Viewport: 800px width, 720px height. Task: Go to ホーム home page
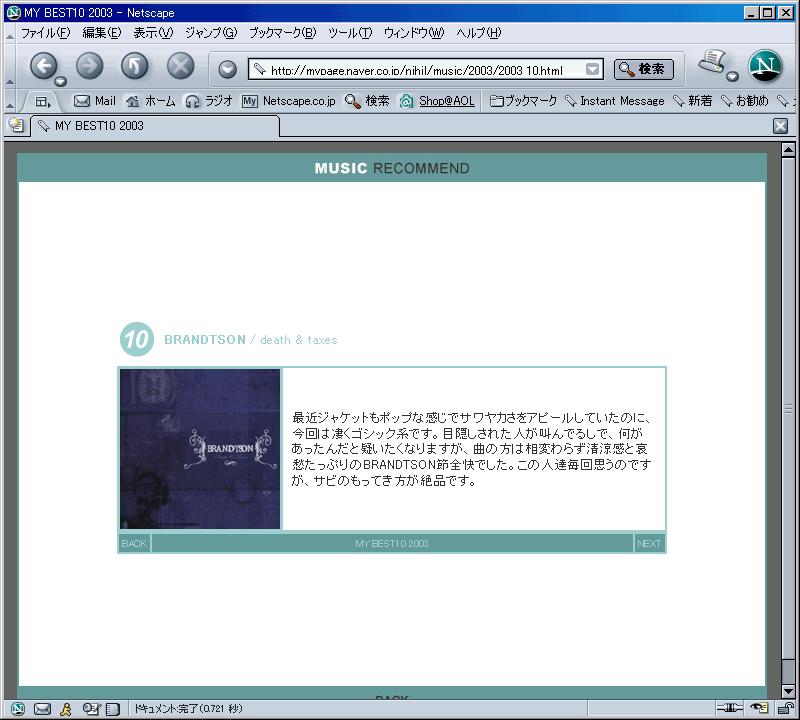point(151,101)
